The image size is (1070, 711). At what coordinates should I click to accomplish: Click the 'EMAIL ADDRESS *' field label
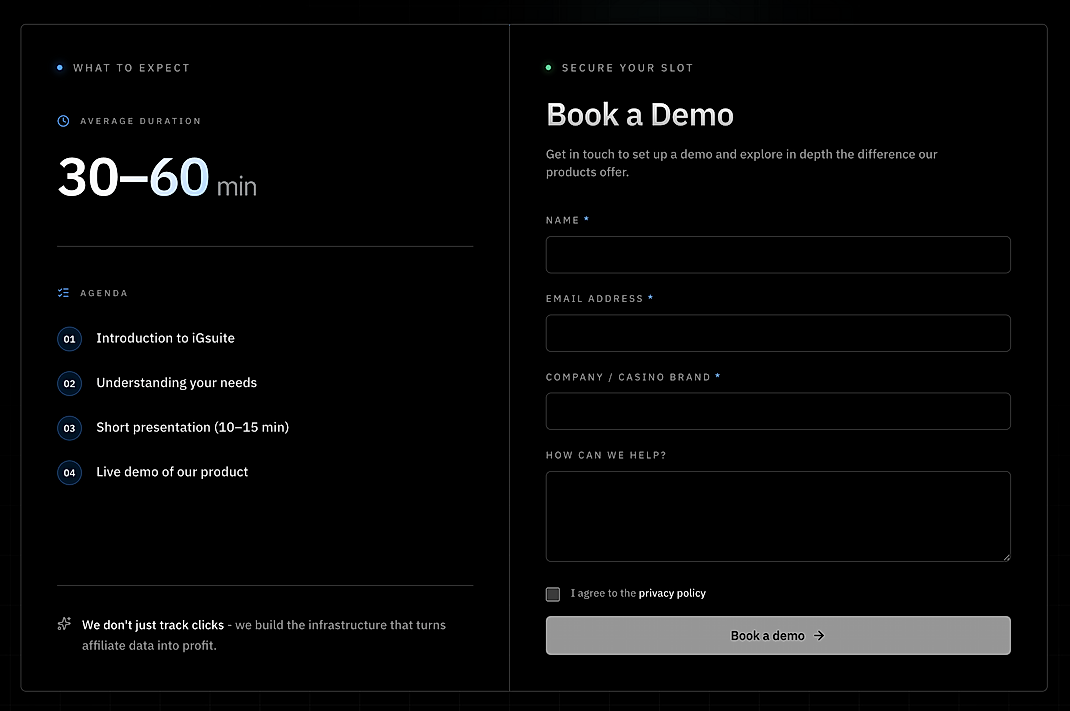point(599,298)
